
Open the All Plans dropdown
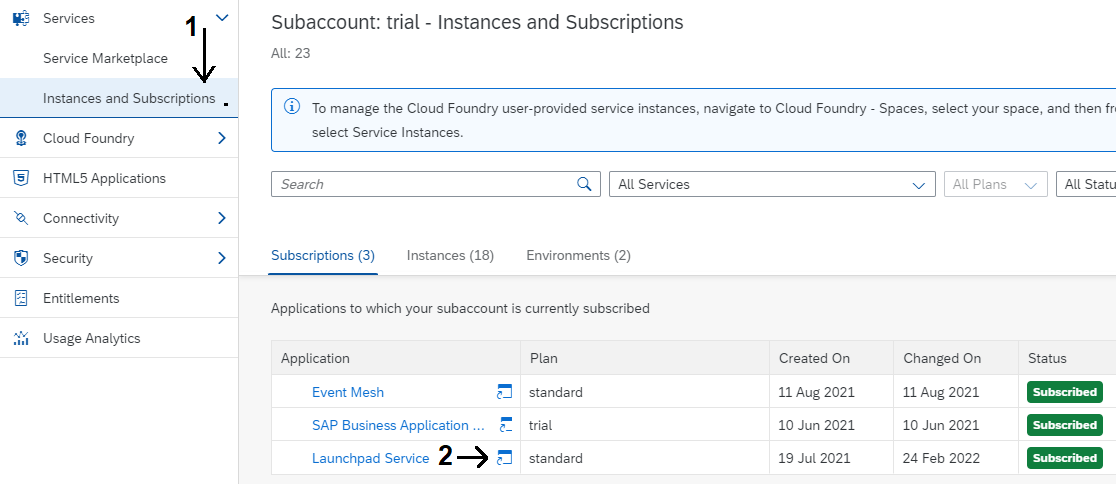click(x=996, y=184)
